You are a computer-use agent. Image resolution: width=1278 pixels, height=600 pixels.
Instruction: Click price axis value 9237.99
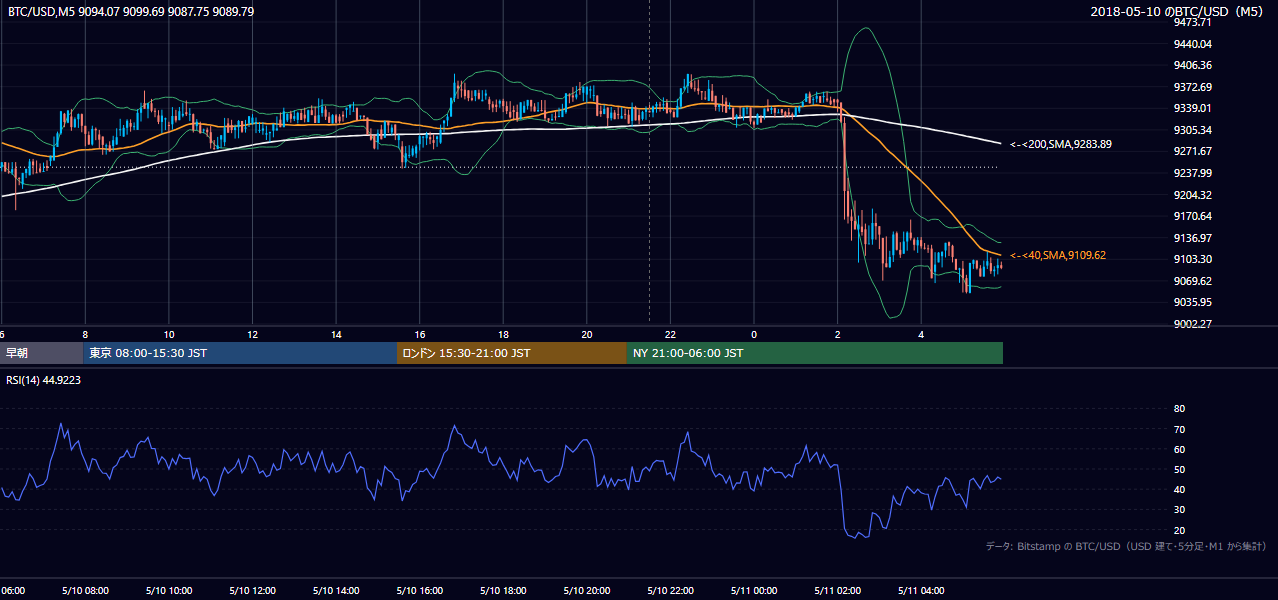[1192, 173]
